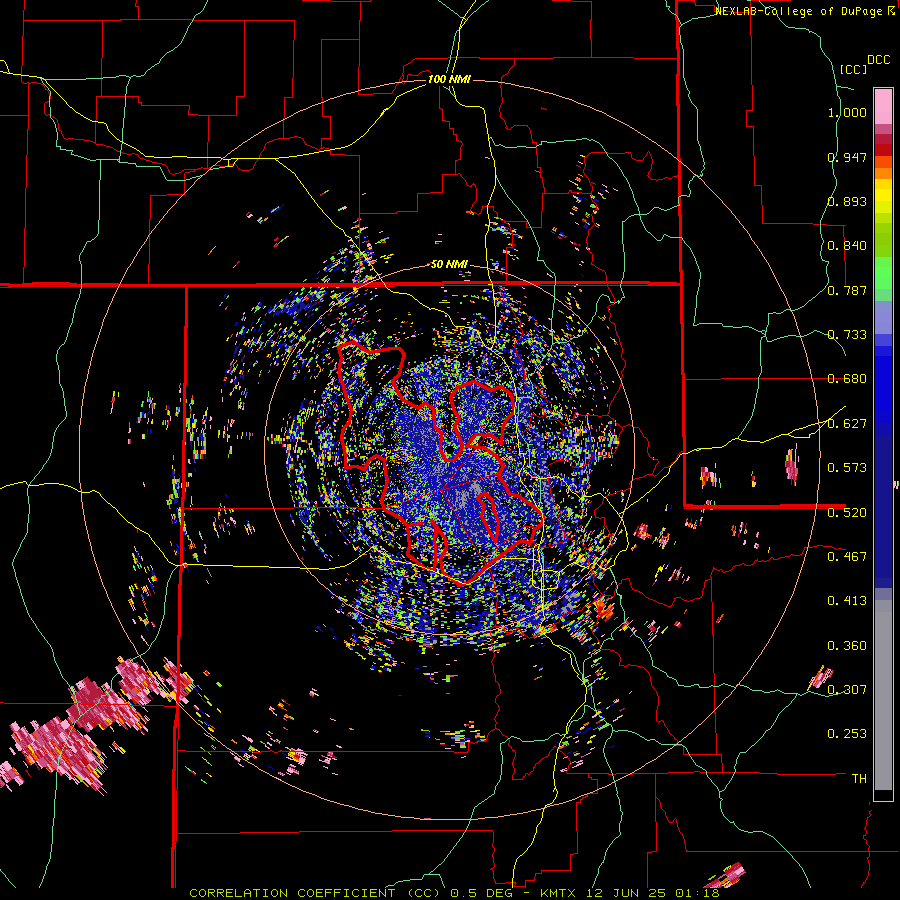Image resolution: width=900 pixels, height=900 pixels.
Task: Click CORRELATION COEFFICIENT in the bottom caption
Action: [x=292, y=893]
